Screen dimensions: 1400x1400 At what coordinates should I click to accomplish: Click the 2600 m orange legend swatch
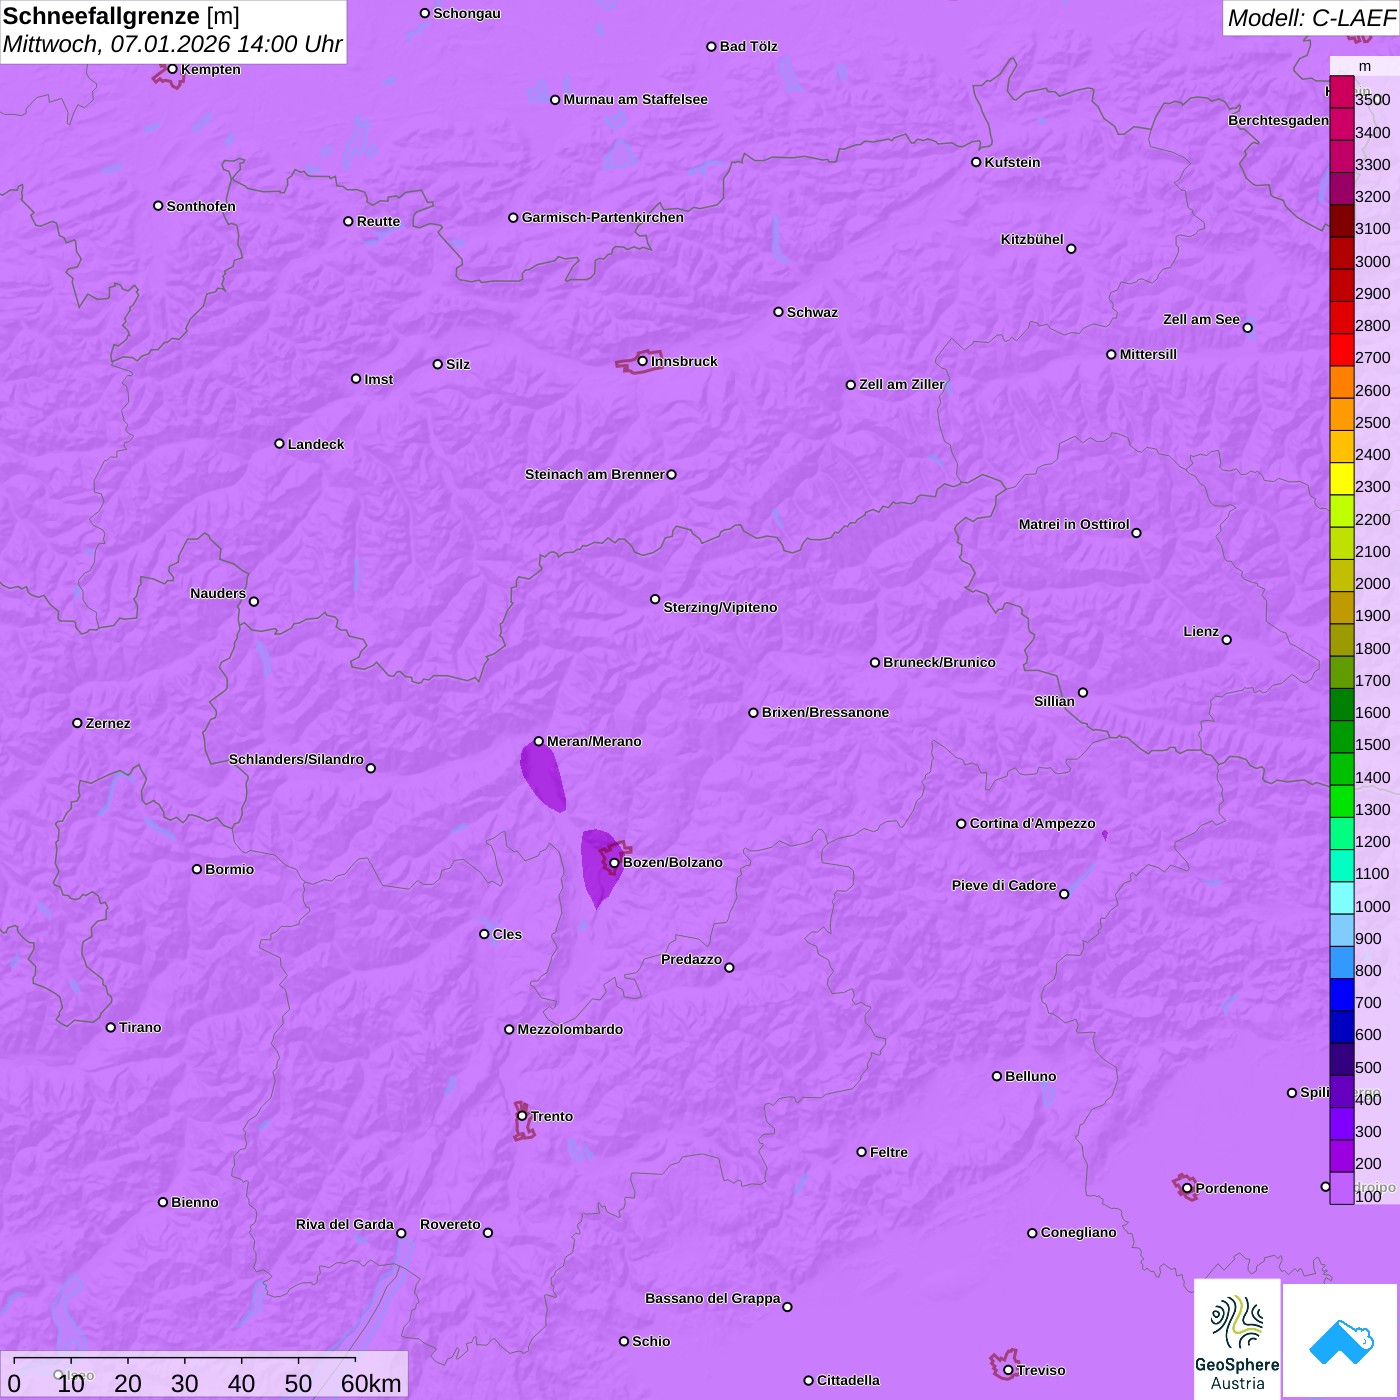point(1341,382)
